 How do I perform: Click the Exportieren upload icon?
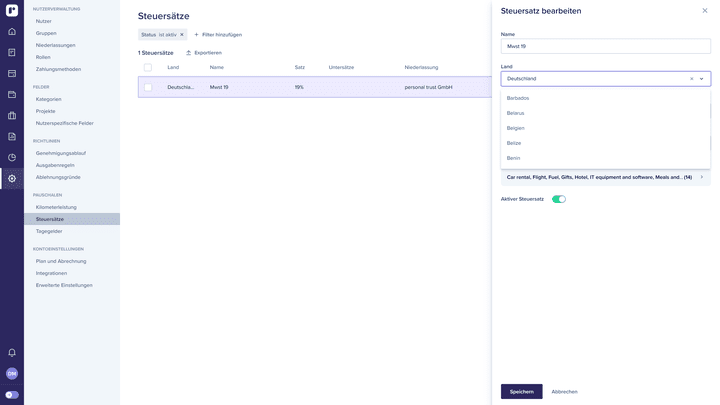[x=189, y=52]
